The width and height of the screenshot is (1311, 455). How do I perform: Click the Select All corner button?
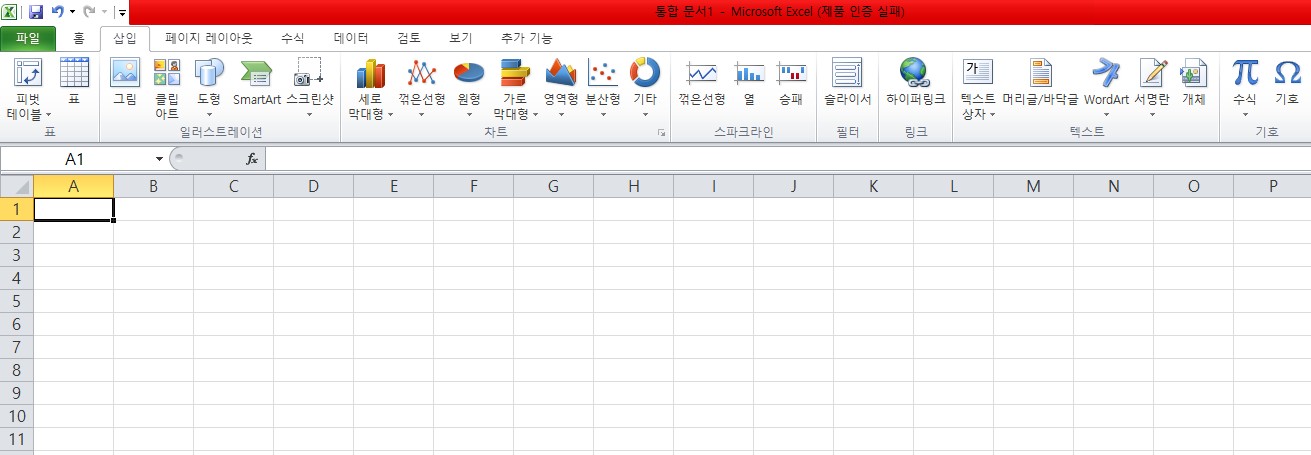(x=17, y=186)
